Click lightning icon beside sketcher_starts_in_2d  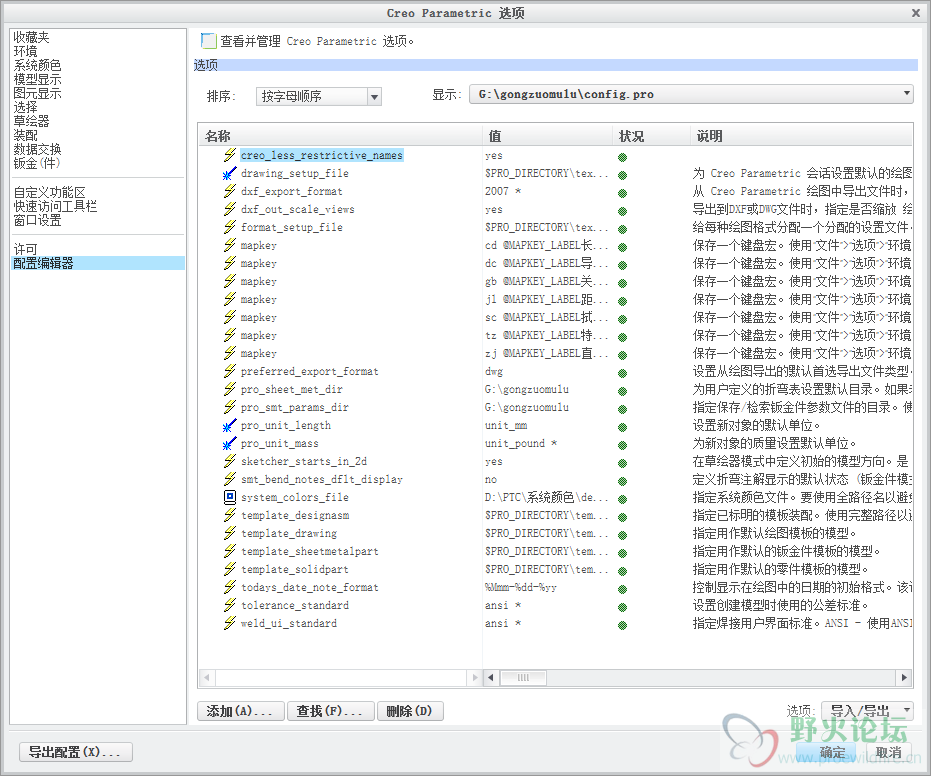pos(230,461)
